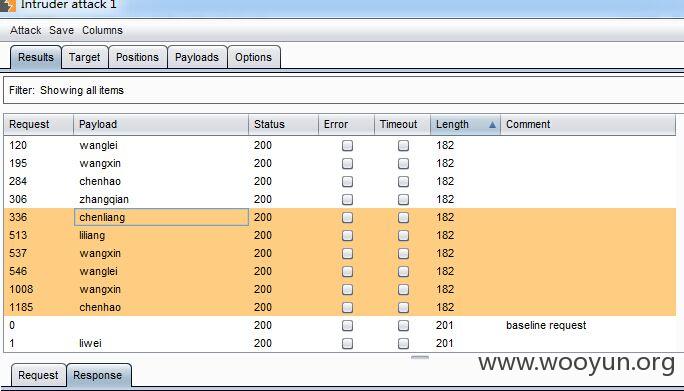Toggle Error checkbox for baseline request 0

coord(347,325)
